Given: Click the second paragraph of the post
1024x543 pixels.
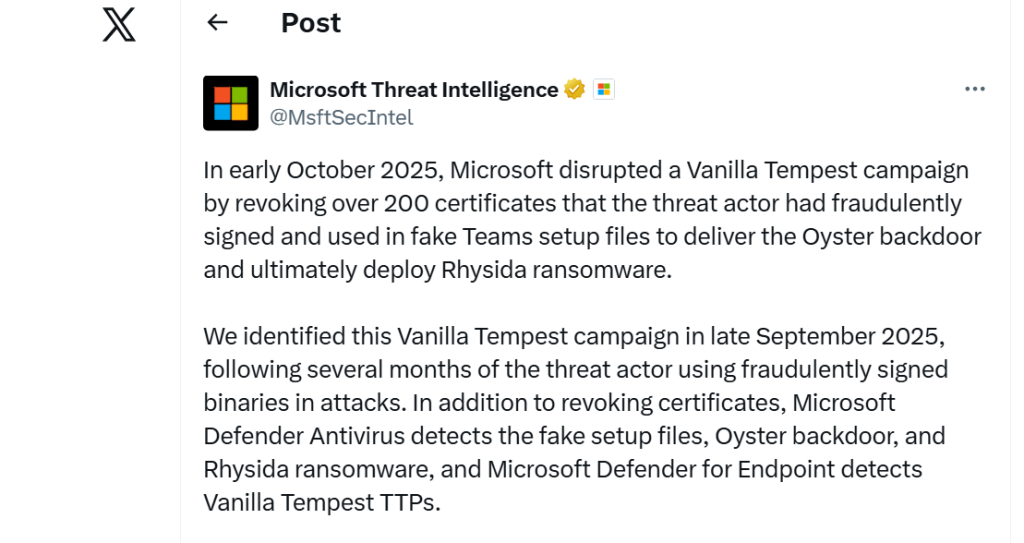Looking at the screenshot, I should pos(575,418).
